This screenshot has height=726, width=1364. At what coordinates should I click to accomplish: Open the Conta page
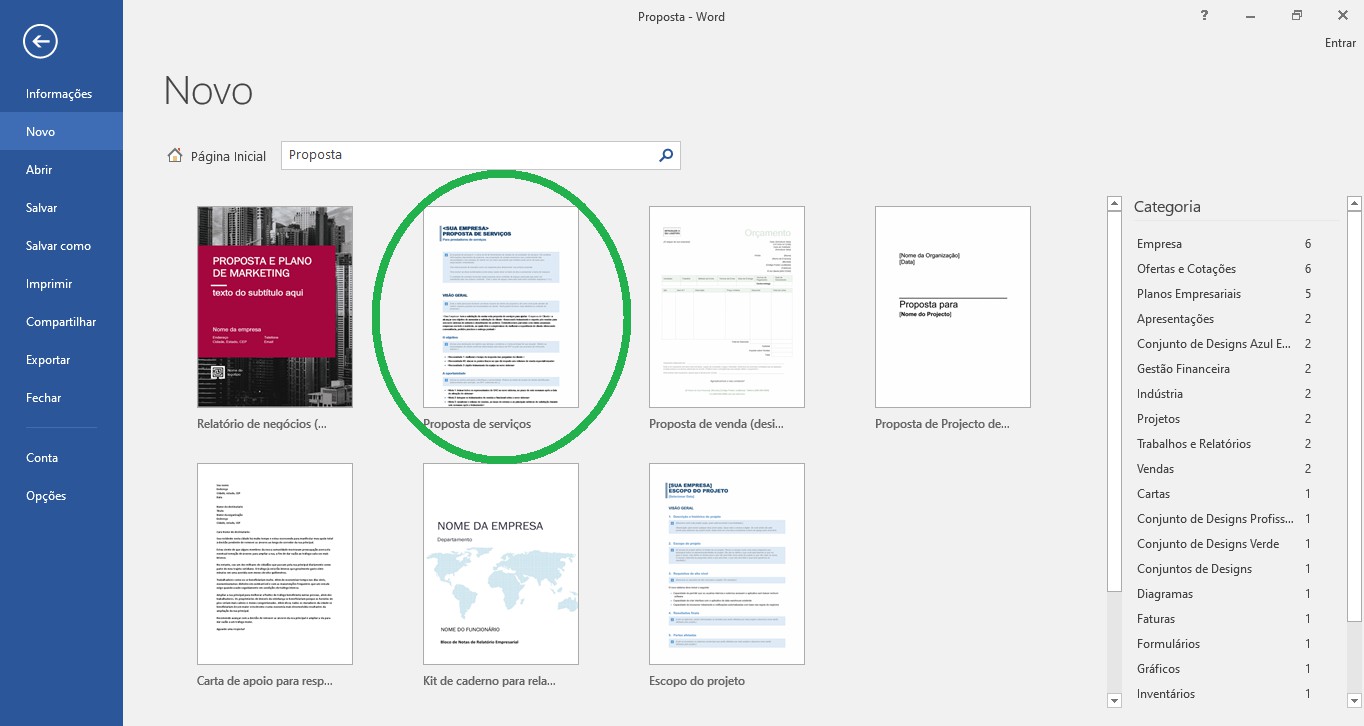61,458
